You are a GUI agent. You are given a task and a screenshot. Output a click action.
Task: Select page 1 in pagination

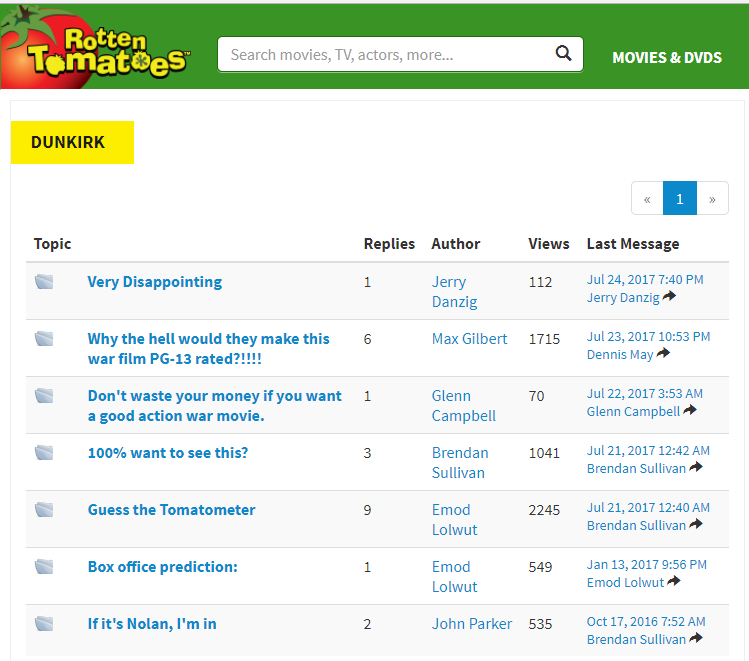[x=680, y=198]
